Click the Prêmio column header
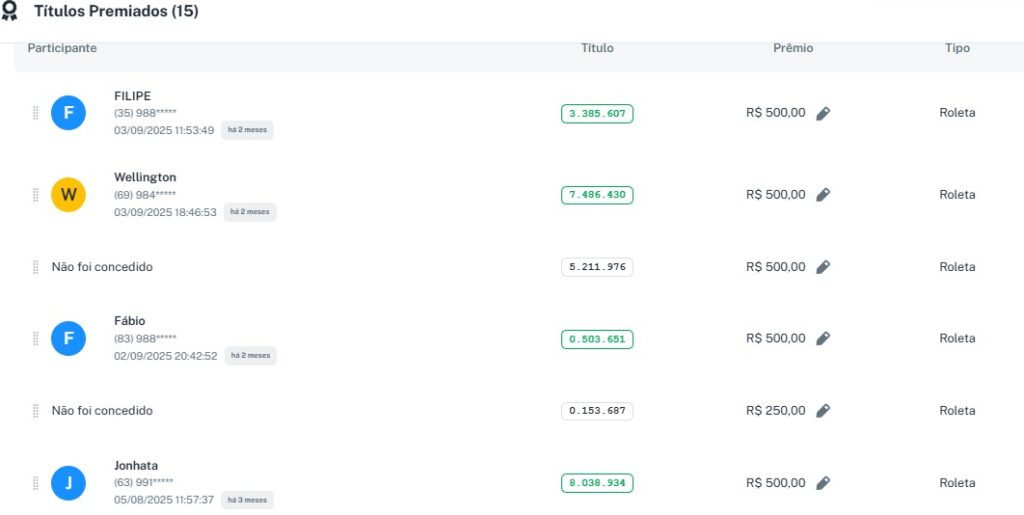Screen dimensions: 1024x515 [793, 48]
